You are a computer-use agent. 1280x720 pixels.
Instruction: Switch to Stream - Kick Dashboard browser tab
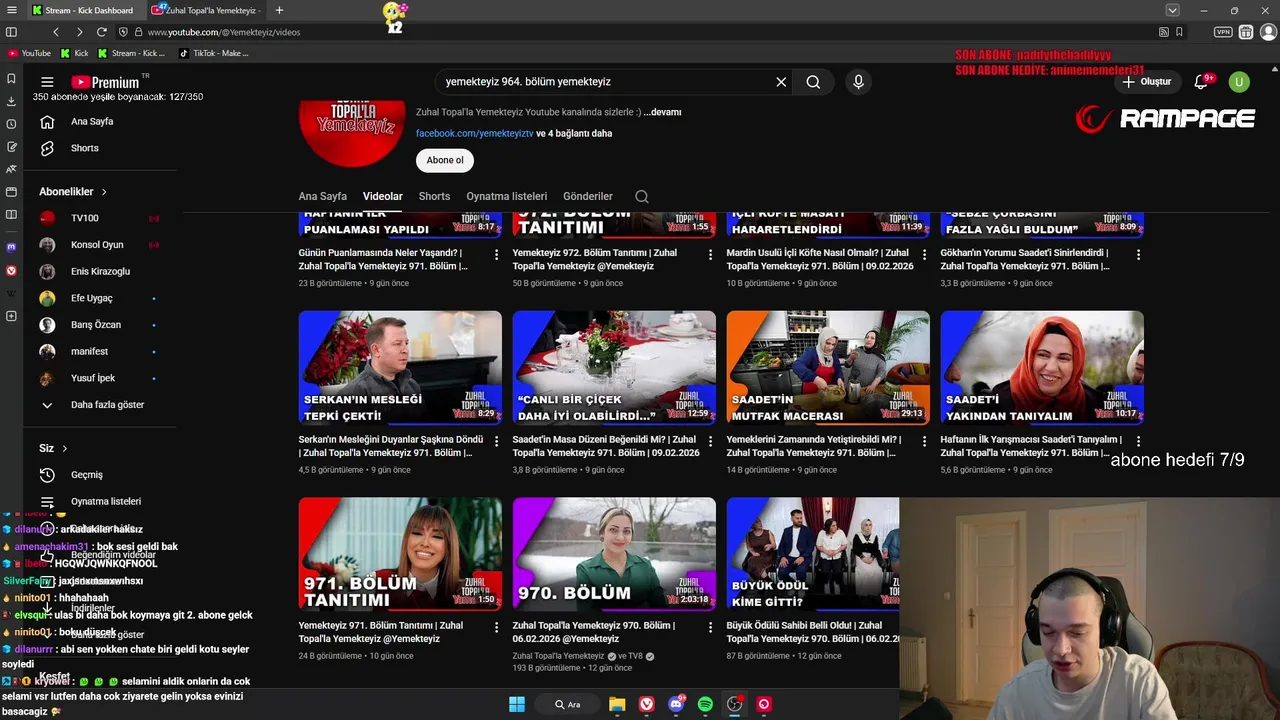[x=84, y=10]
